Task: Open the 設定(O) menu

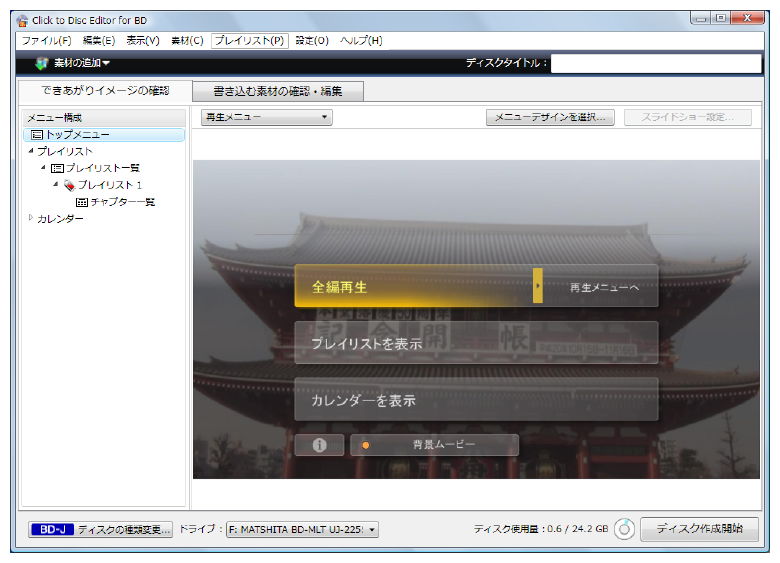Action: (x=312, y=41)
